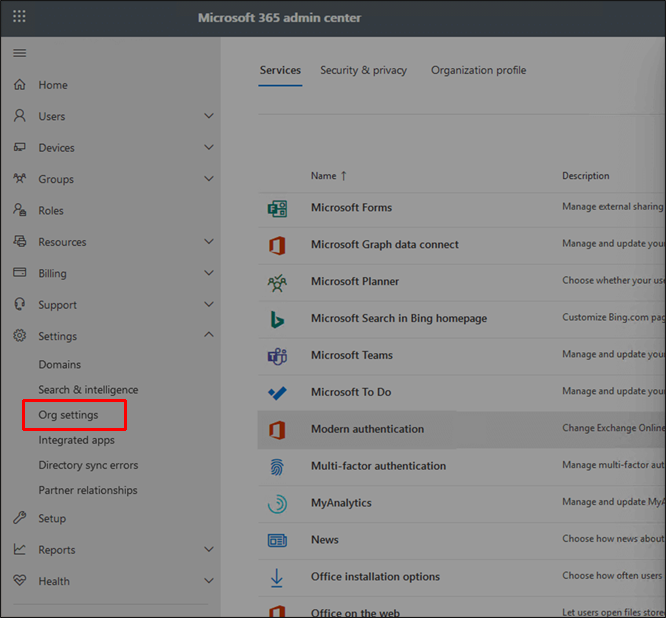Sort services by Name column header

pos(324,176)
